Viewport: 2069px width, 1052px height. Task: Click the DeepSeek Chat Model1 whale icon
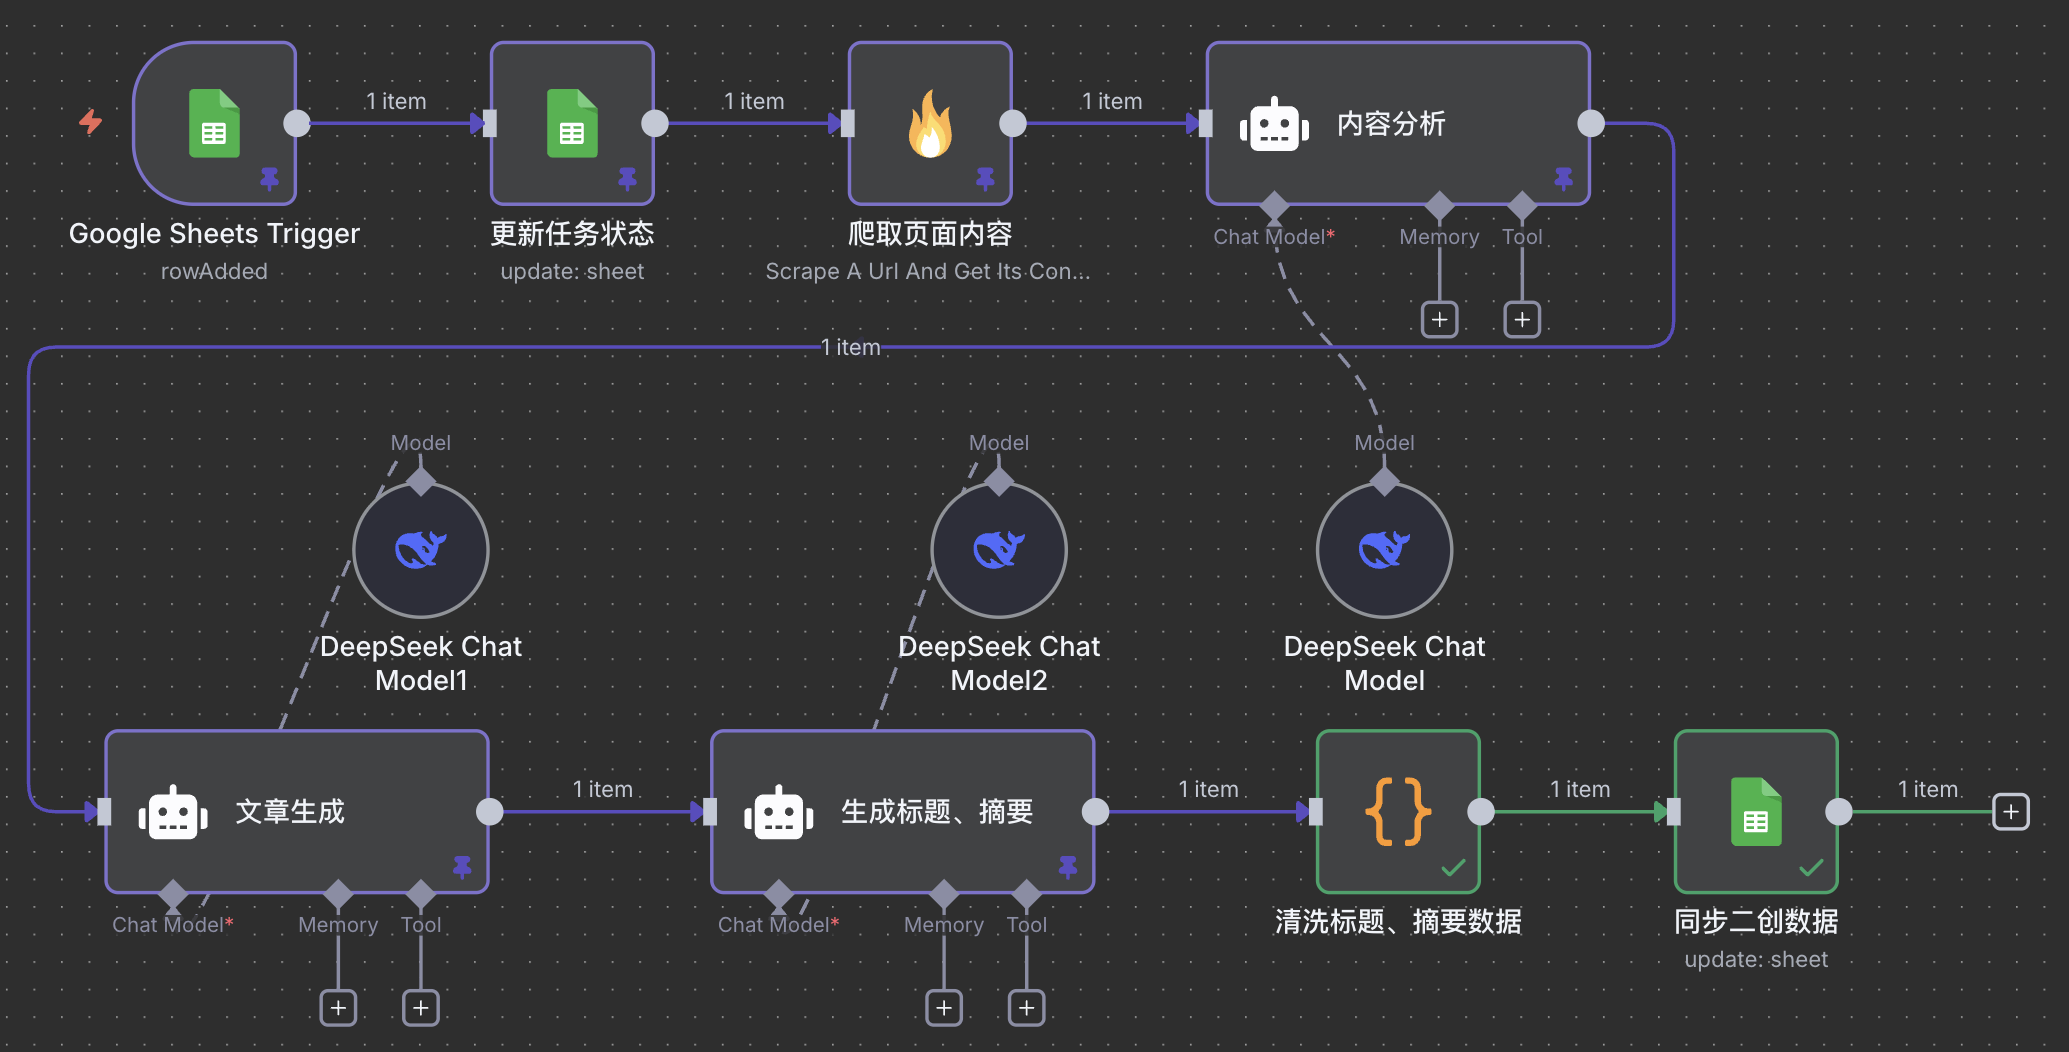point(421,550)
